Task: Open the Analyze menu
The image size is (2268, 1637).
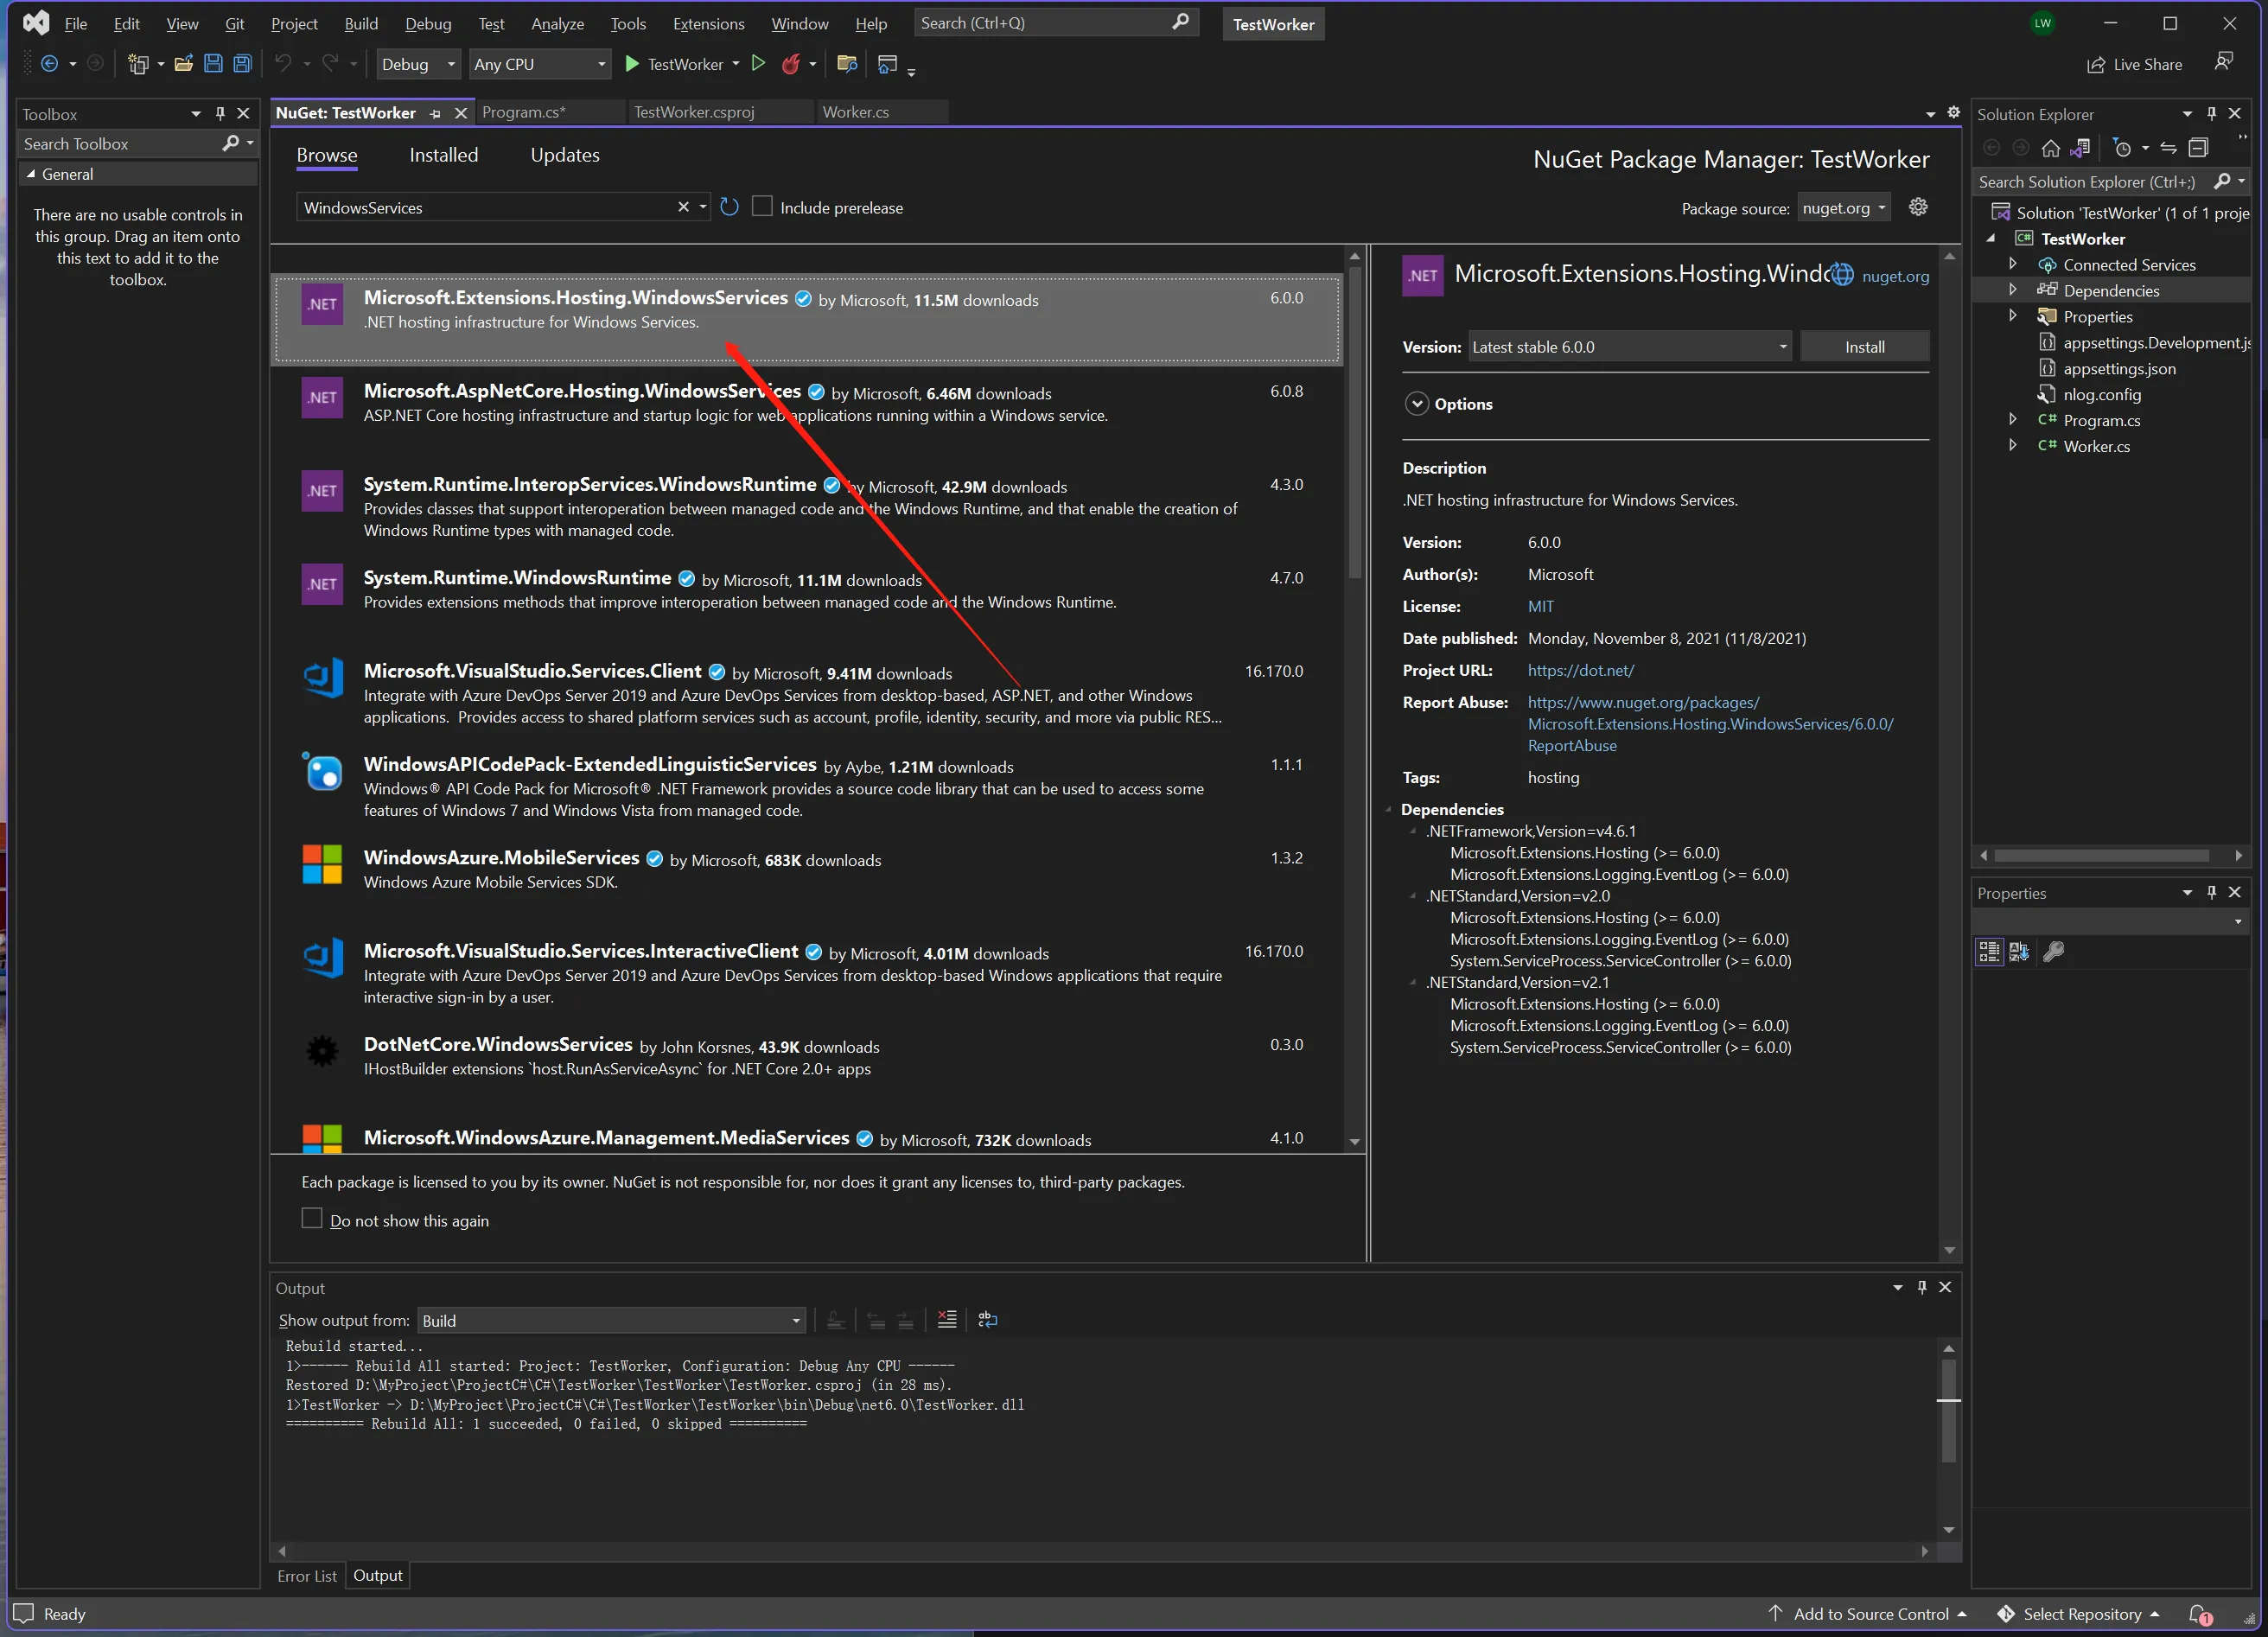Action: (x=557, y=23)
